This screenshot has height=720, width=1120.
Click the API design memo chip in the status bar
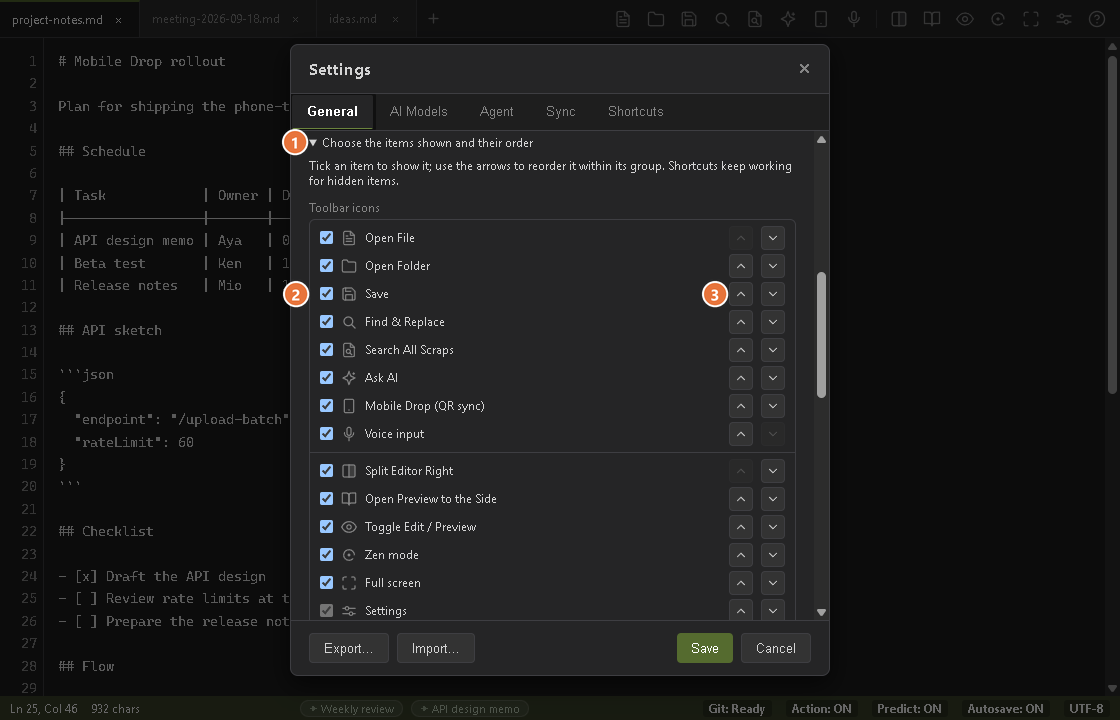[470, 709]
